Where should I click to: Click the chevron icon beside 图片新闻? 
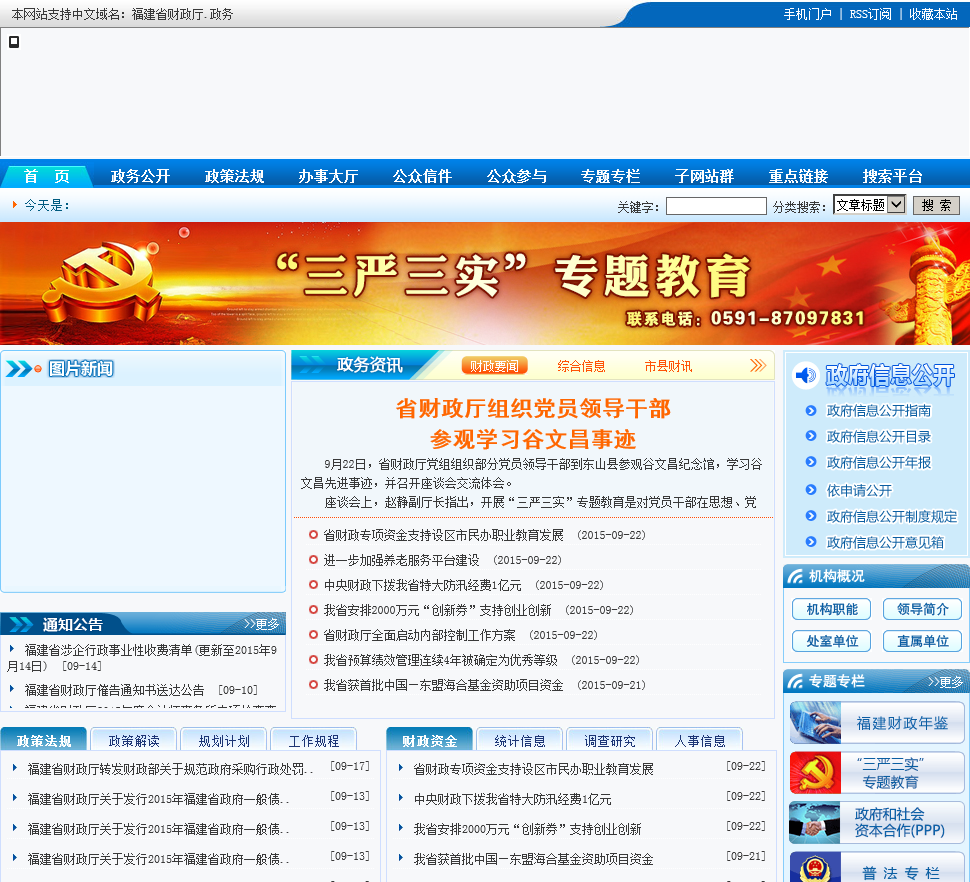(19, 369)
